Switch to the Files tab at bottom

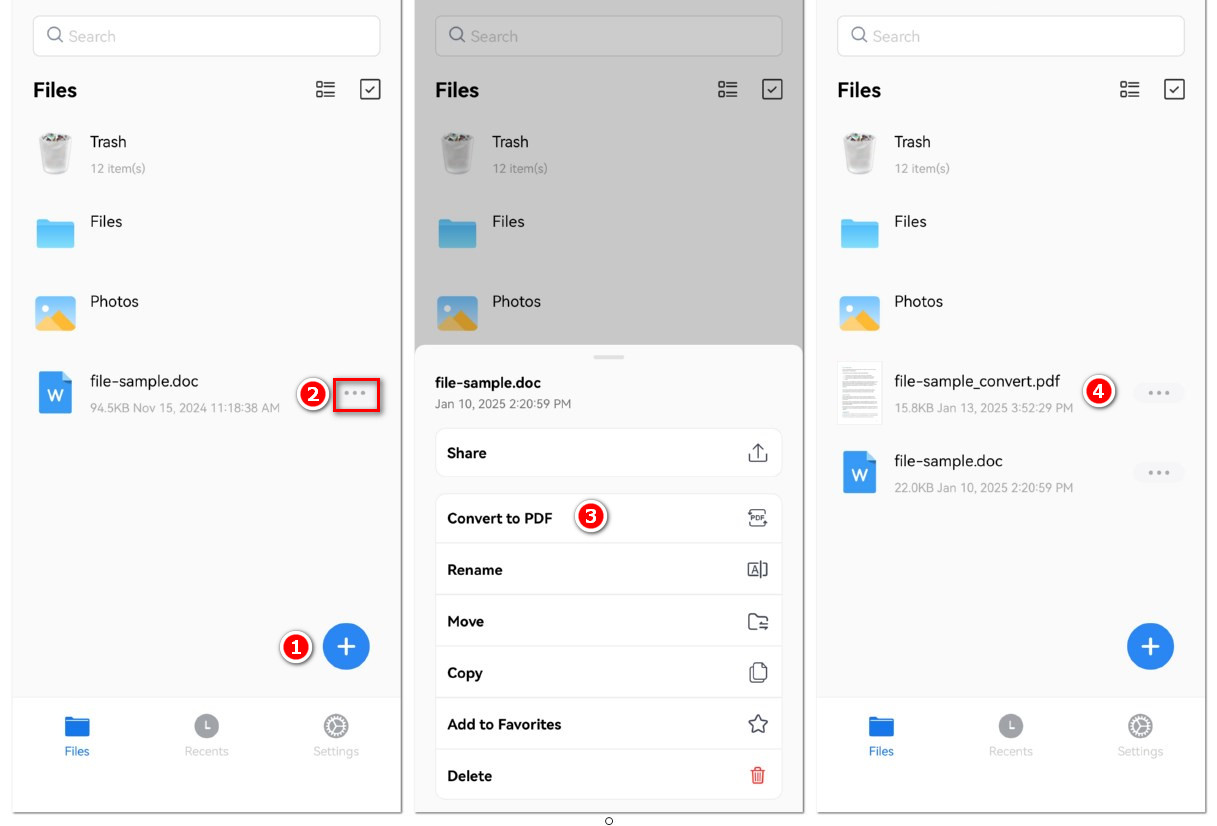click(76, 737)
